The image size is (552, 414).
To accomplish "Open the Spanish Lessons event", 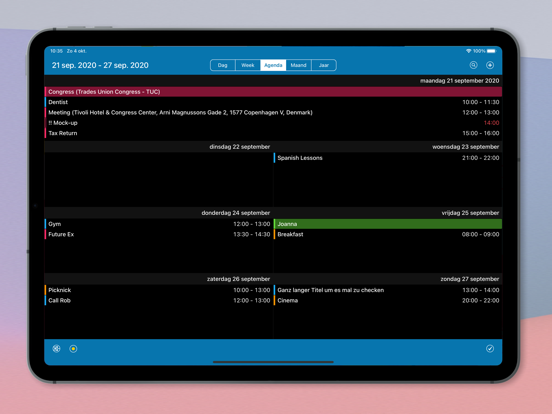I will coord(388,158).
